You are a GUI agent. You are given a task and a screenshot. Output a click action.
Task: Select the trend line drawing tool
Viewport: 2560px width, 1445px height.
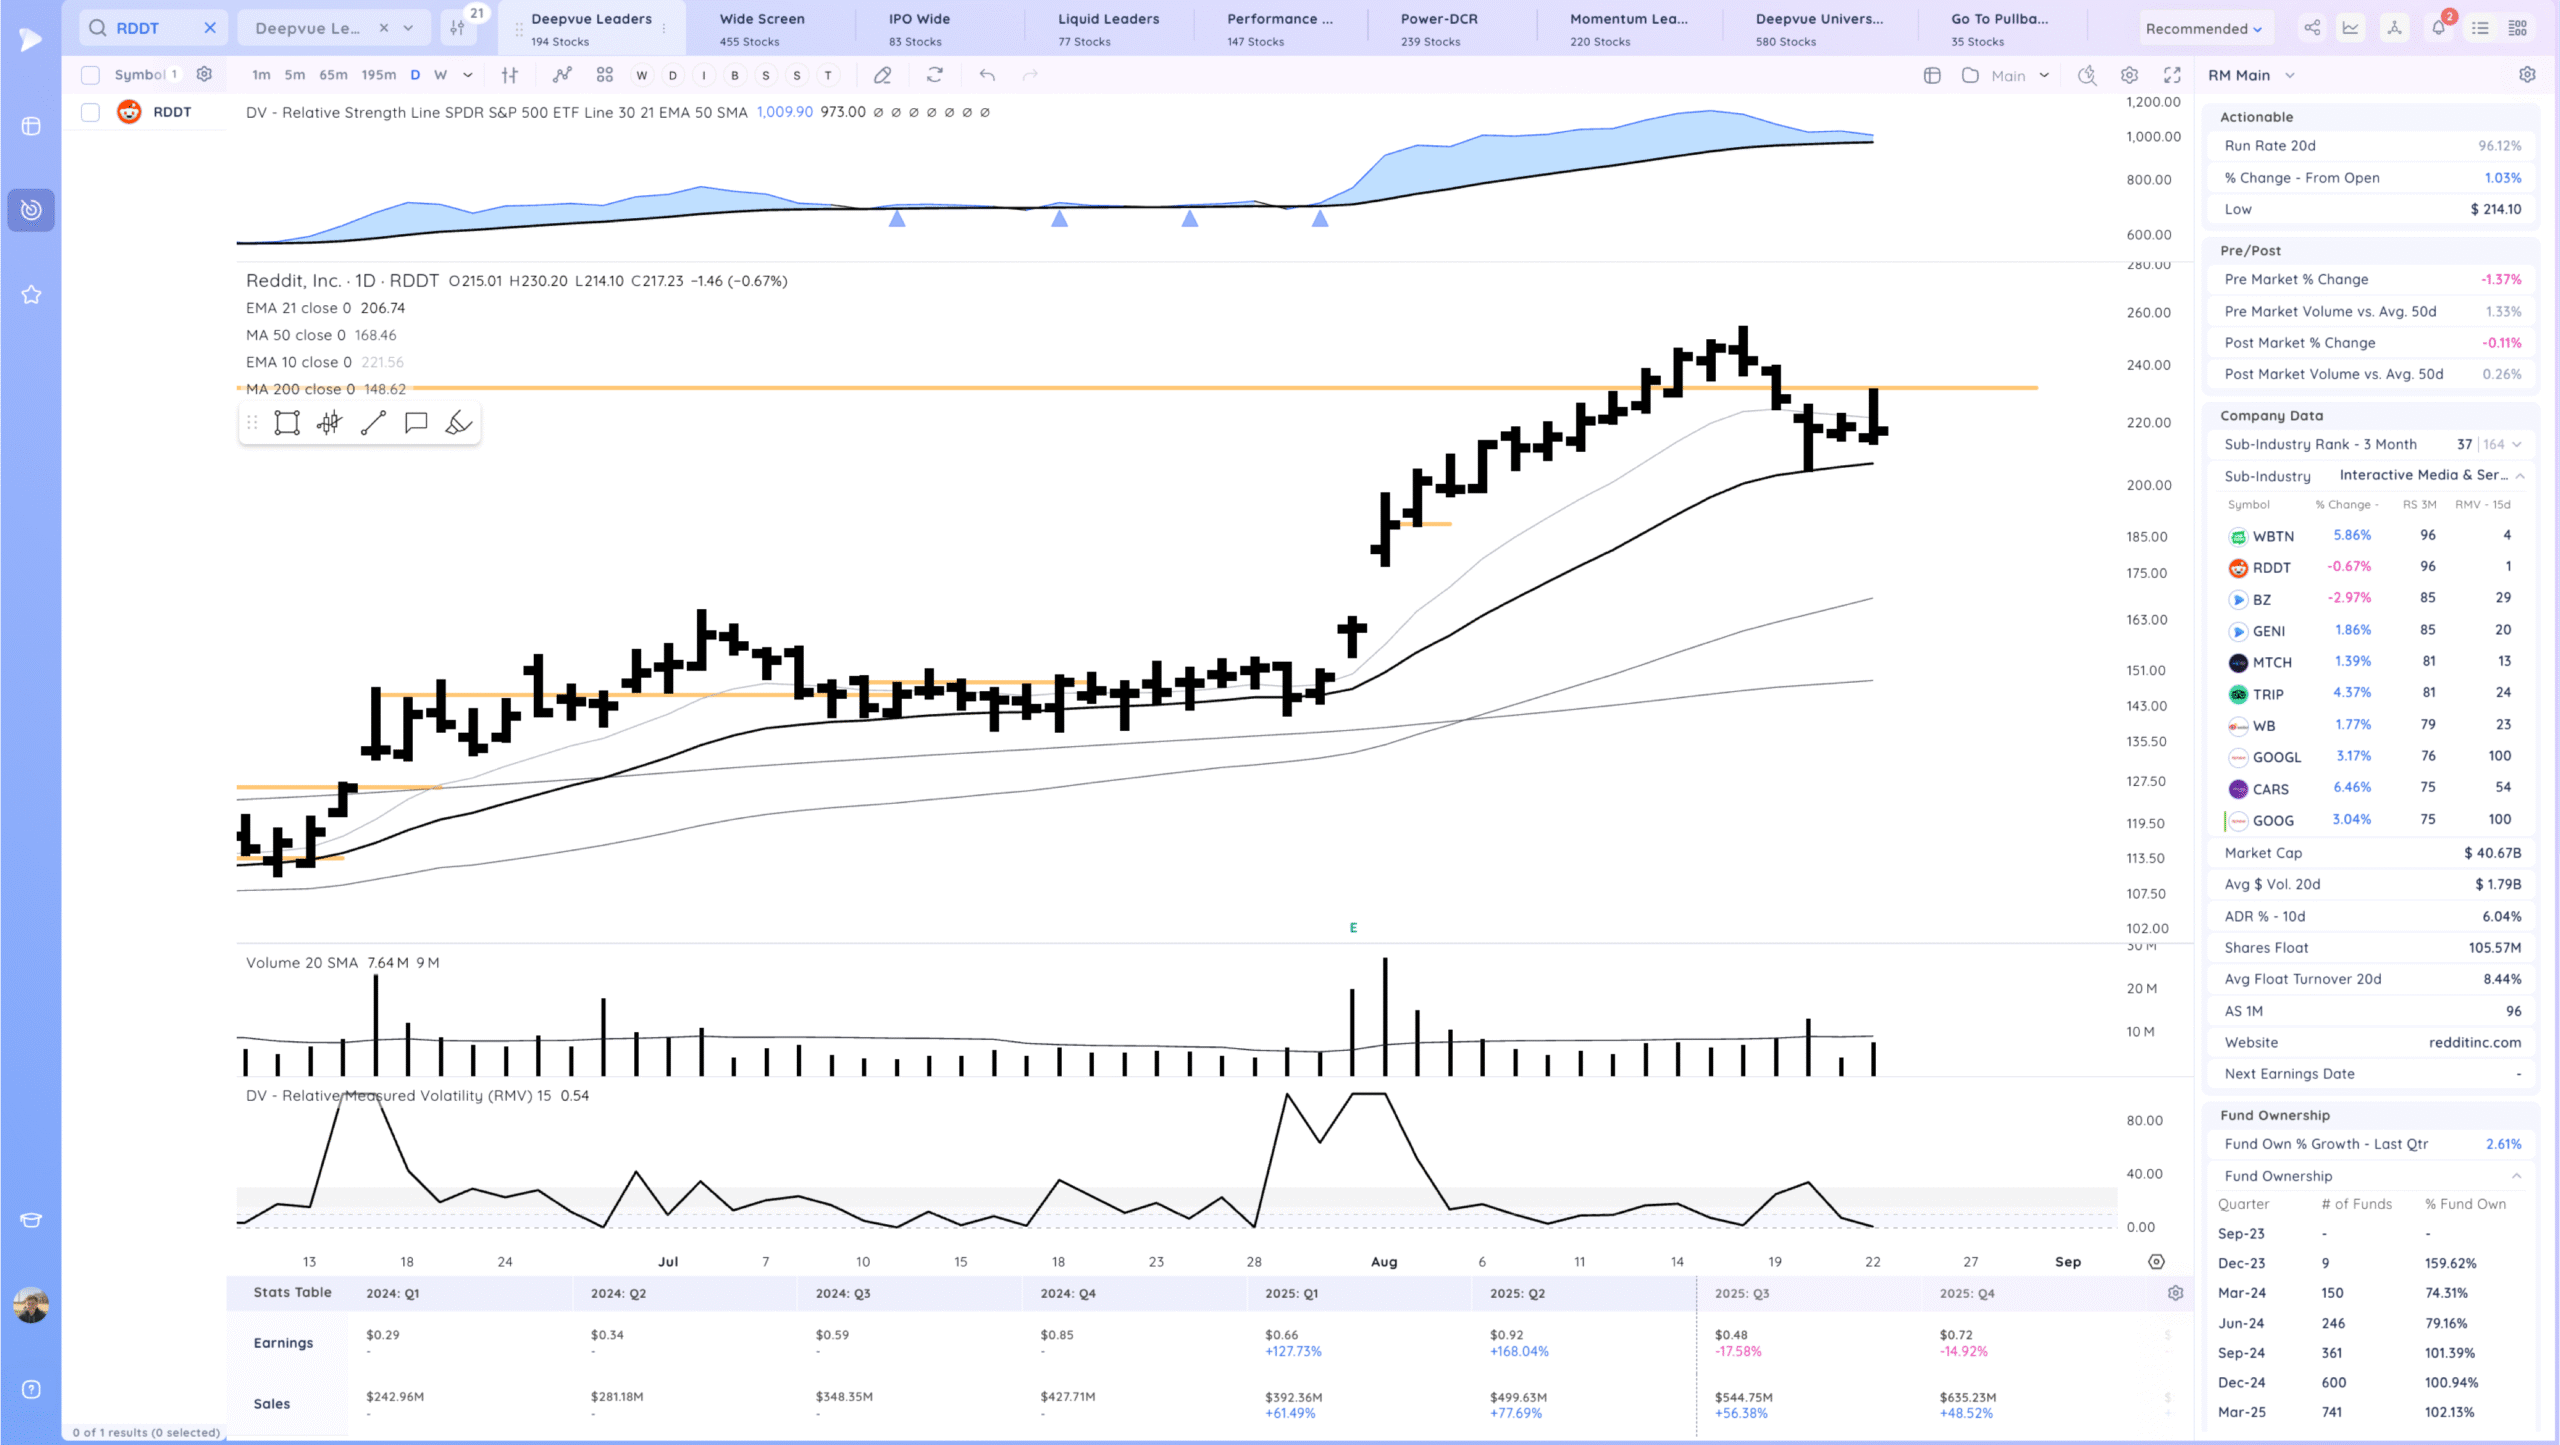pos(373,423)
